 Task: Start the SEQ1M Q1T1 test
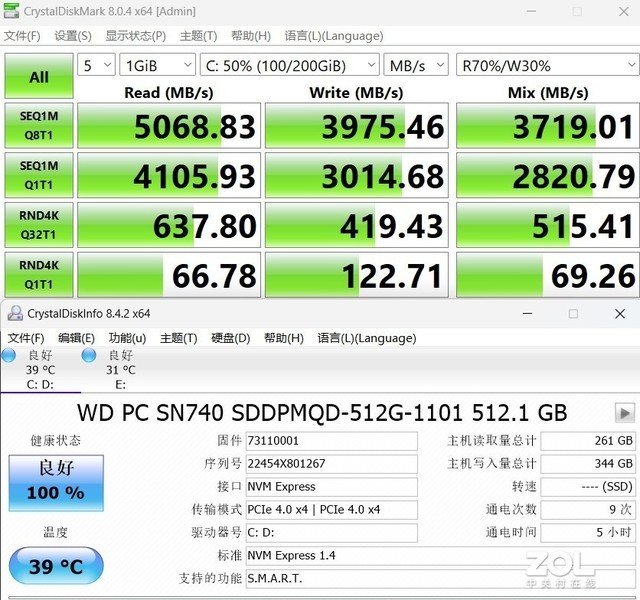tap(39, 175)
